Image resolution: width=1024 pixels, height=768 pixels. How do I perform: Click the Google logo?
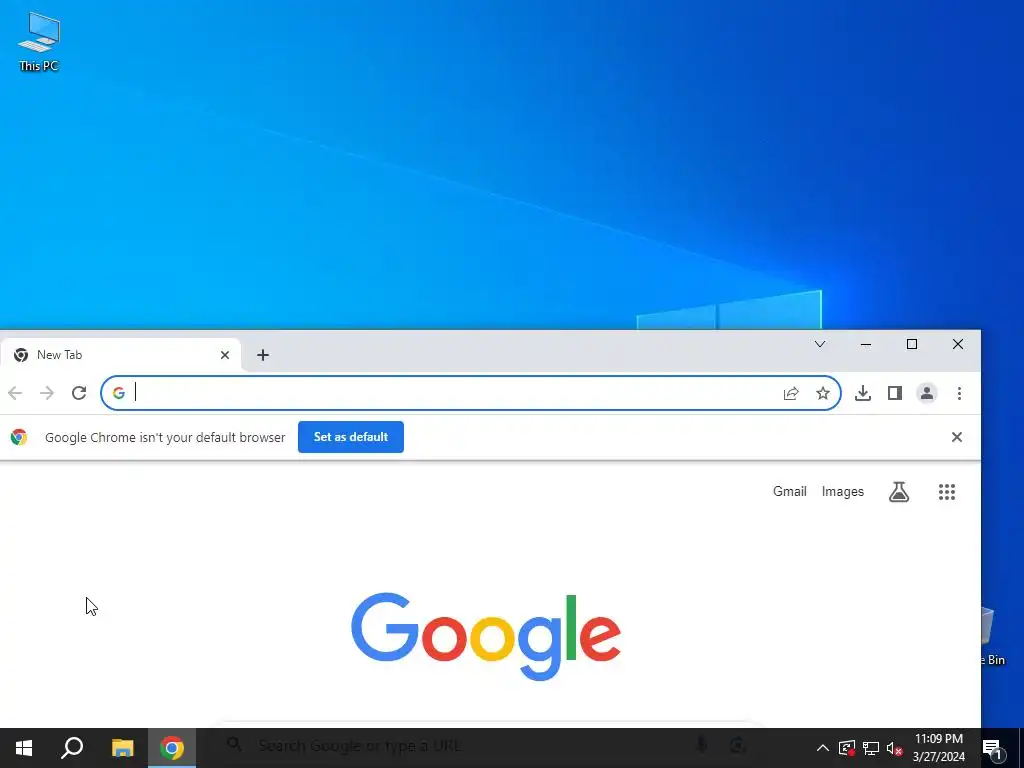point(486,636)
